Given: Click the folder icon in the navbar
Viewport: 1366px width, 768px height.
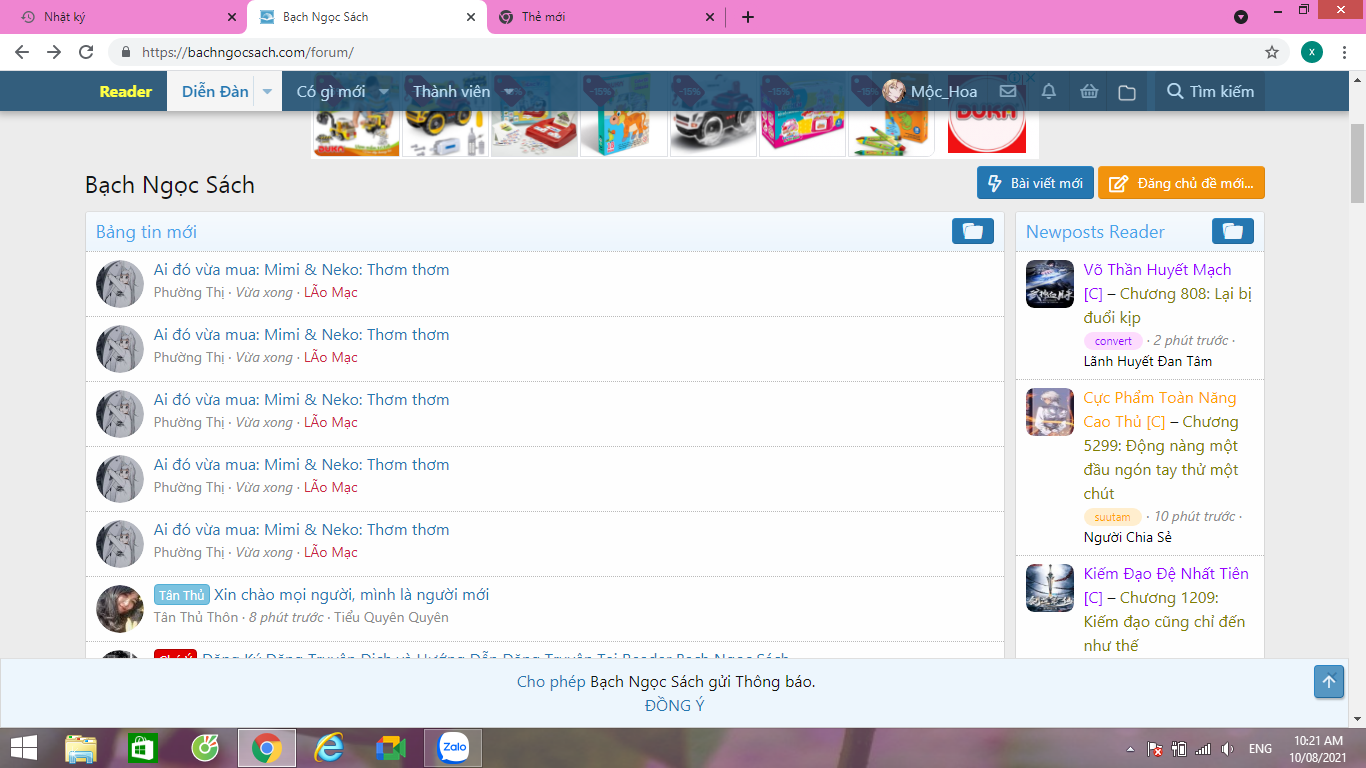Looking at the screenshot, I should point(1127,92).
